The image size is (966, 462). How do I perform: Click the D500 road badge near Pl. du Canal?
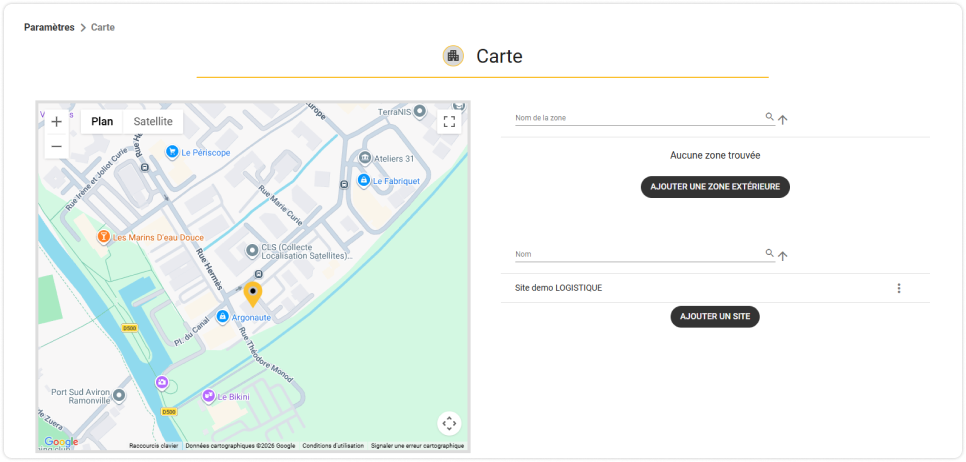(129, 328)
